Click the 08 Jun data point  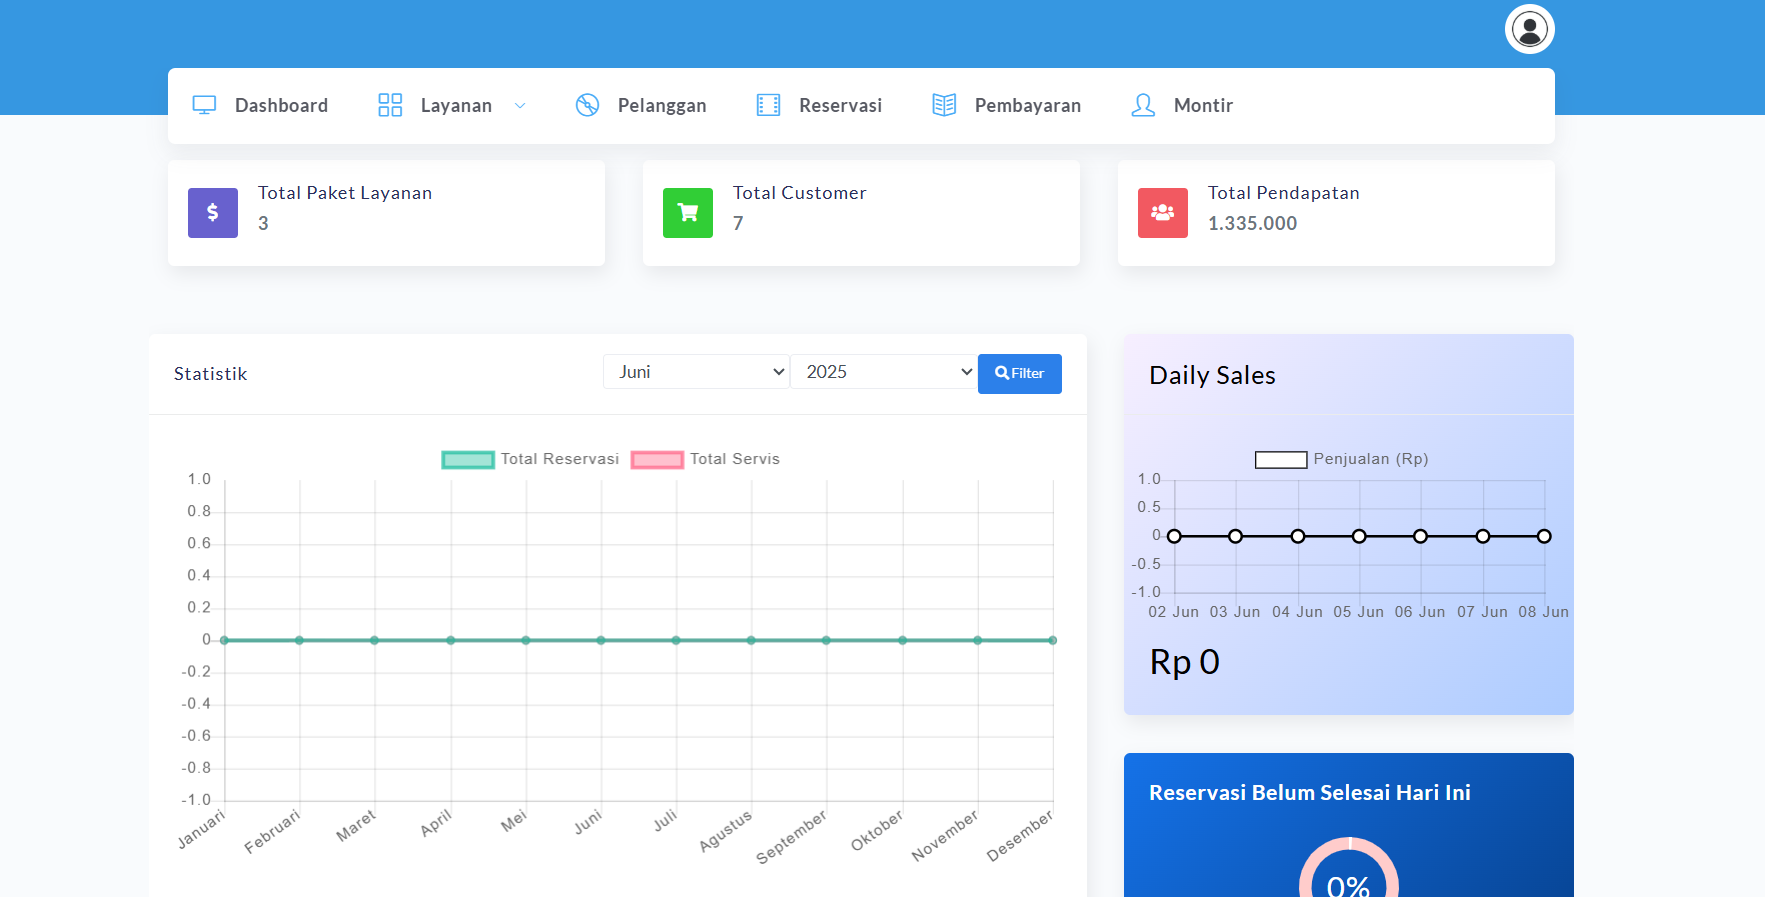[x=1544, y=536]
